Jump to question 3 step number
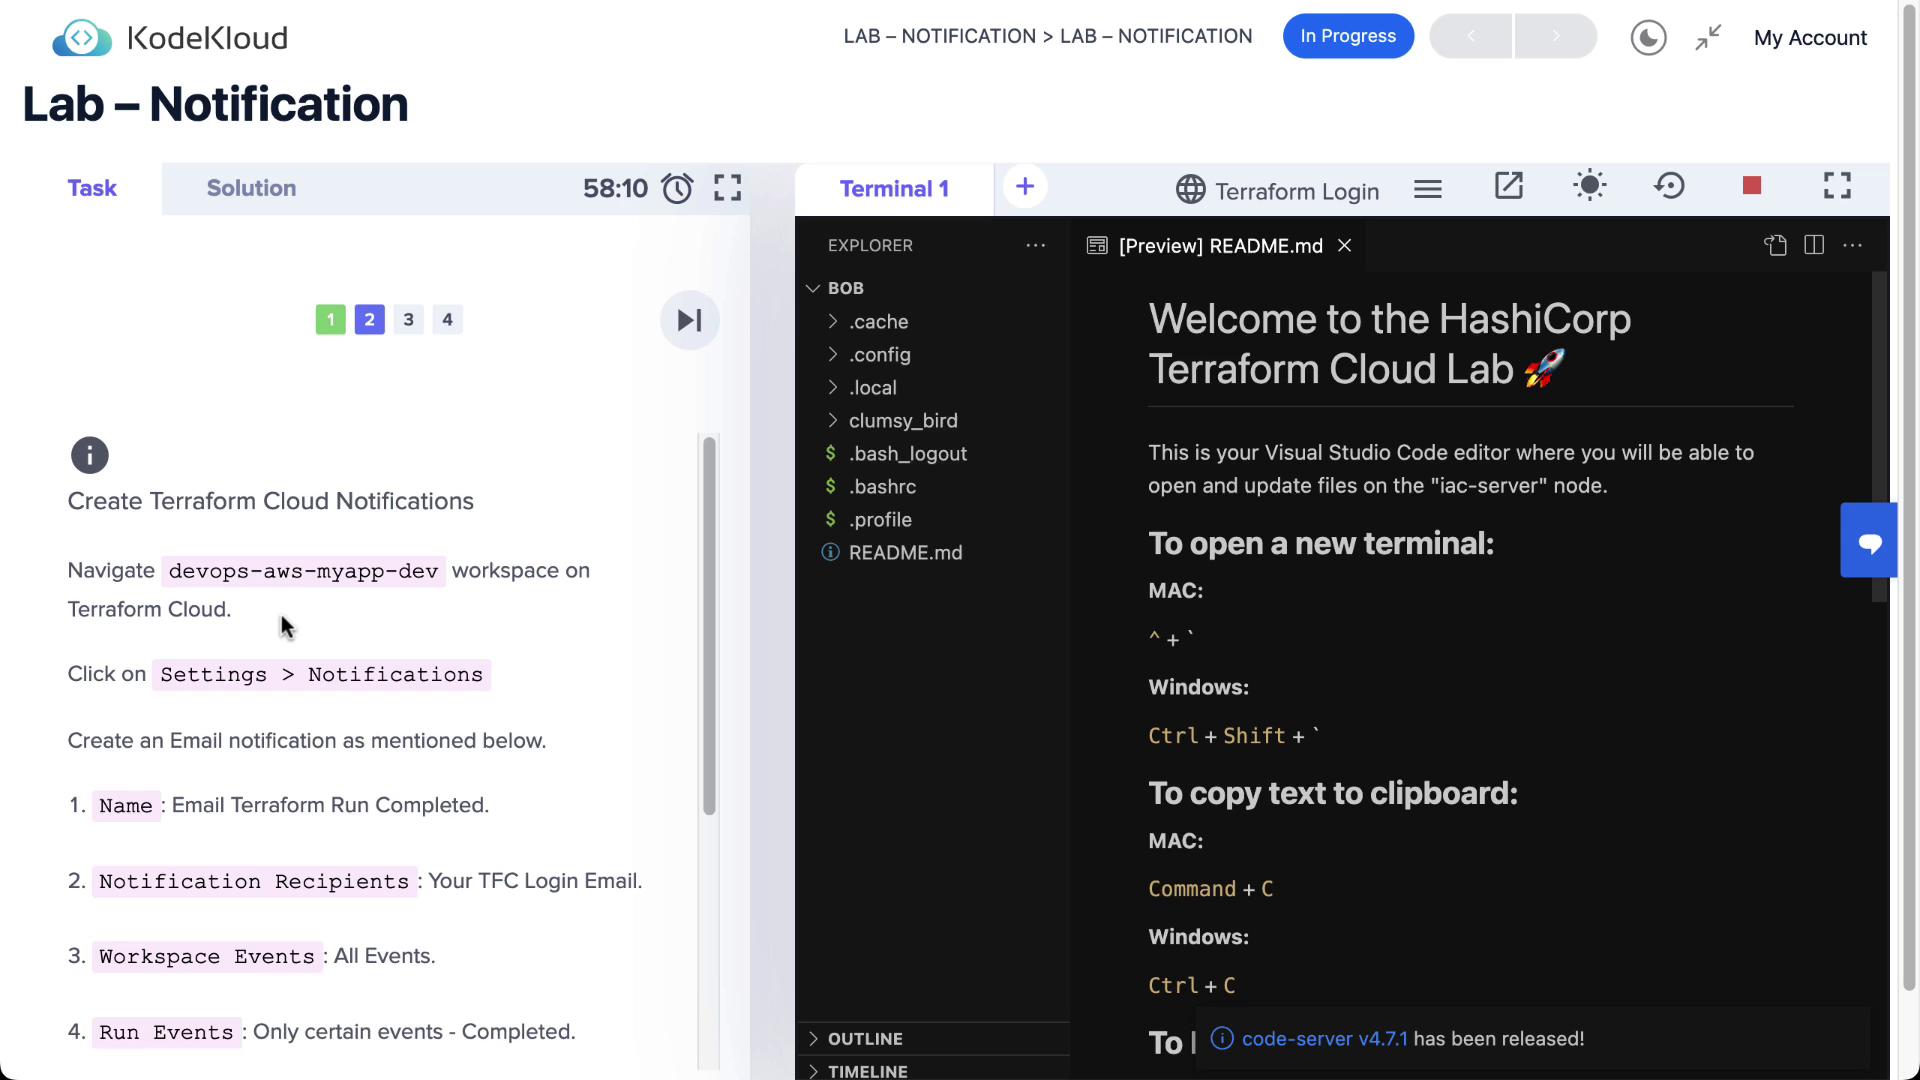1920x1080 pixels. tap(408, 320)
